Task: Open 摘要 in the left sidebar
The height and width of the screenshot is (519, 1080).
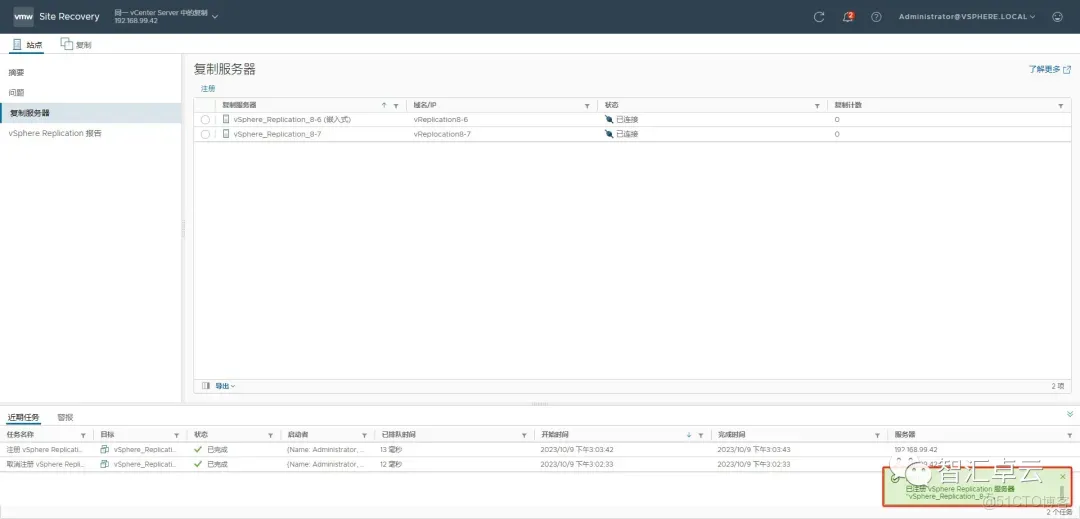Action: click(x=16, y=72)
